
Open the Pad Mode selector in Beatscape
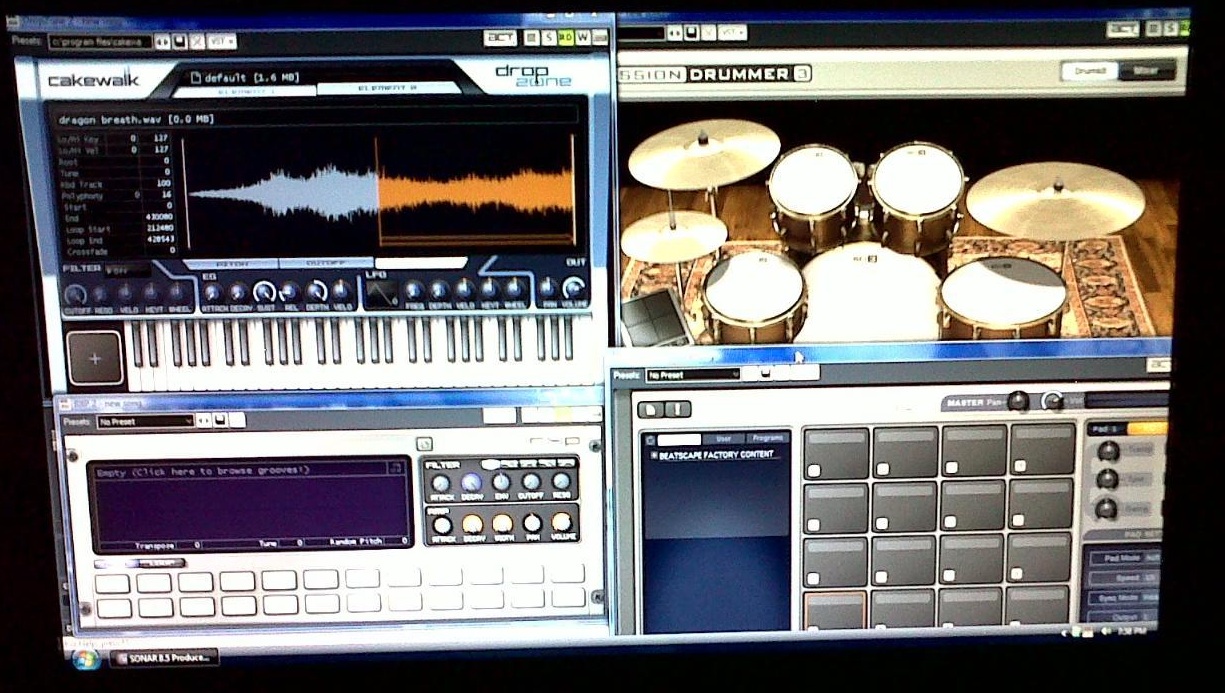[1124, 557]
